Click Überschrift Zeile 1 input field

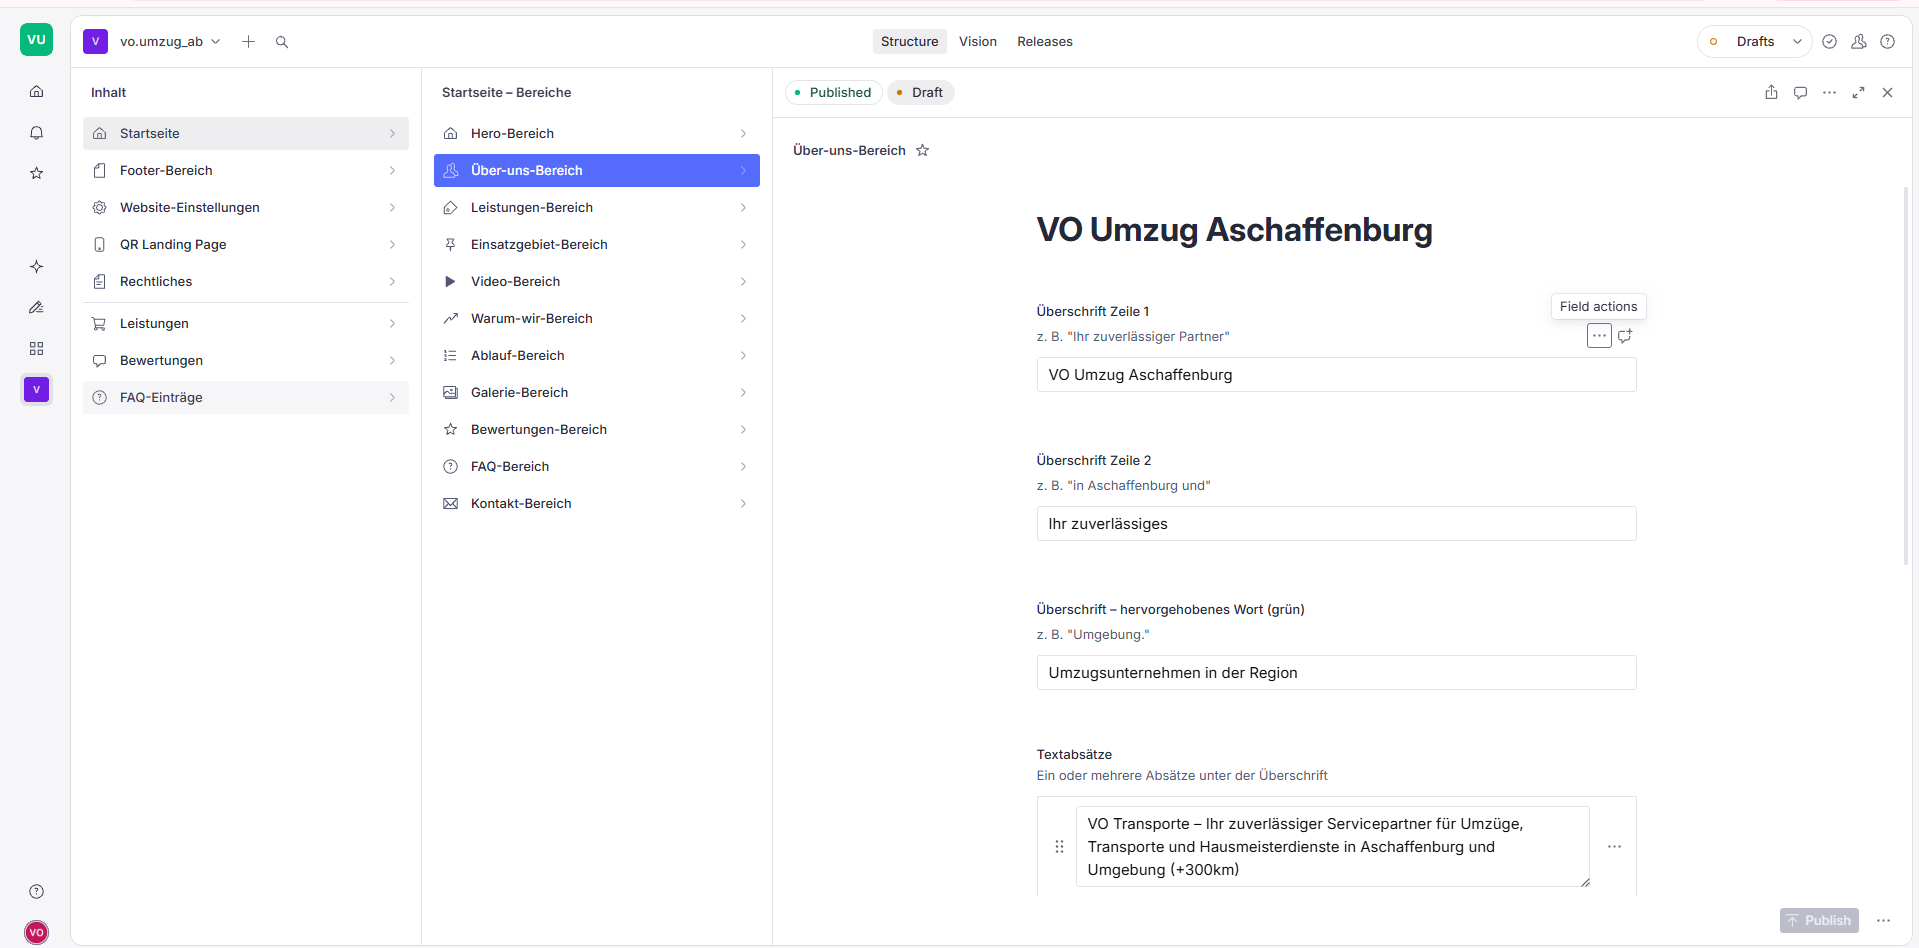tap(1336, 375)
